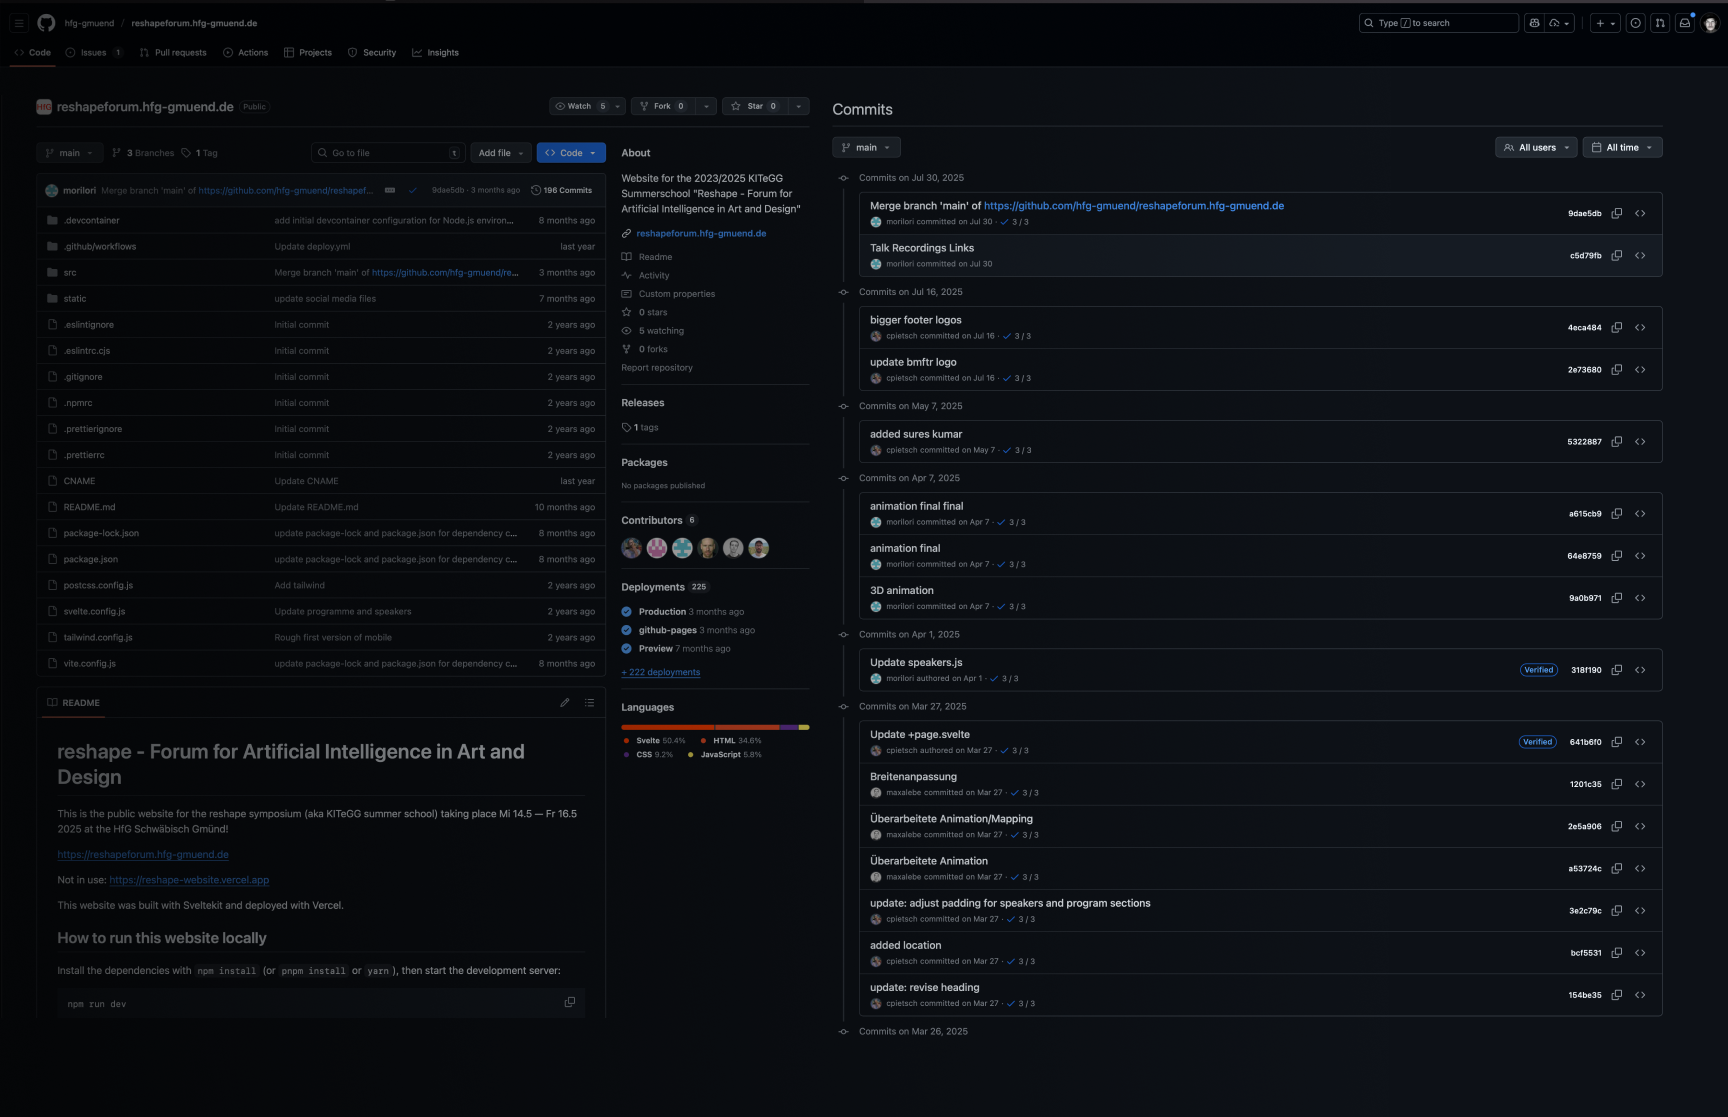Select the Svelte segment in the languages bar

(x=665, y=727)
